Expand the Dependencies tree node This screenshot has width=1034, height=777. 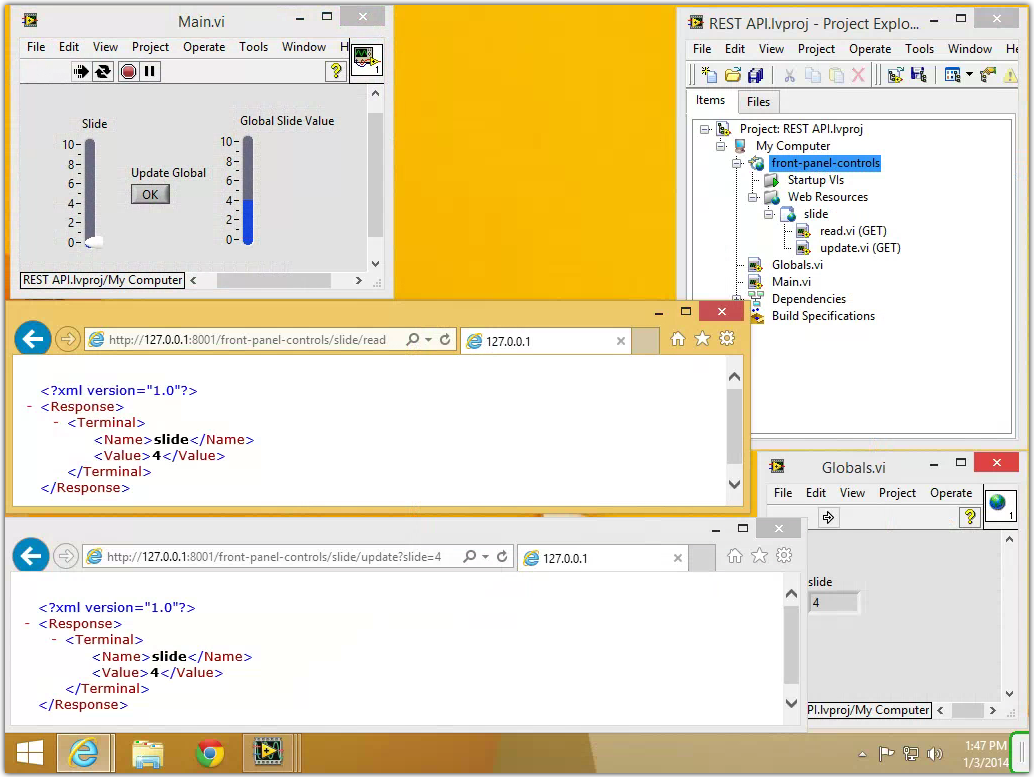point(737,299)
